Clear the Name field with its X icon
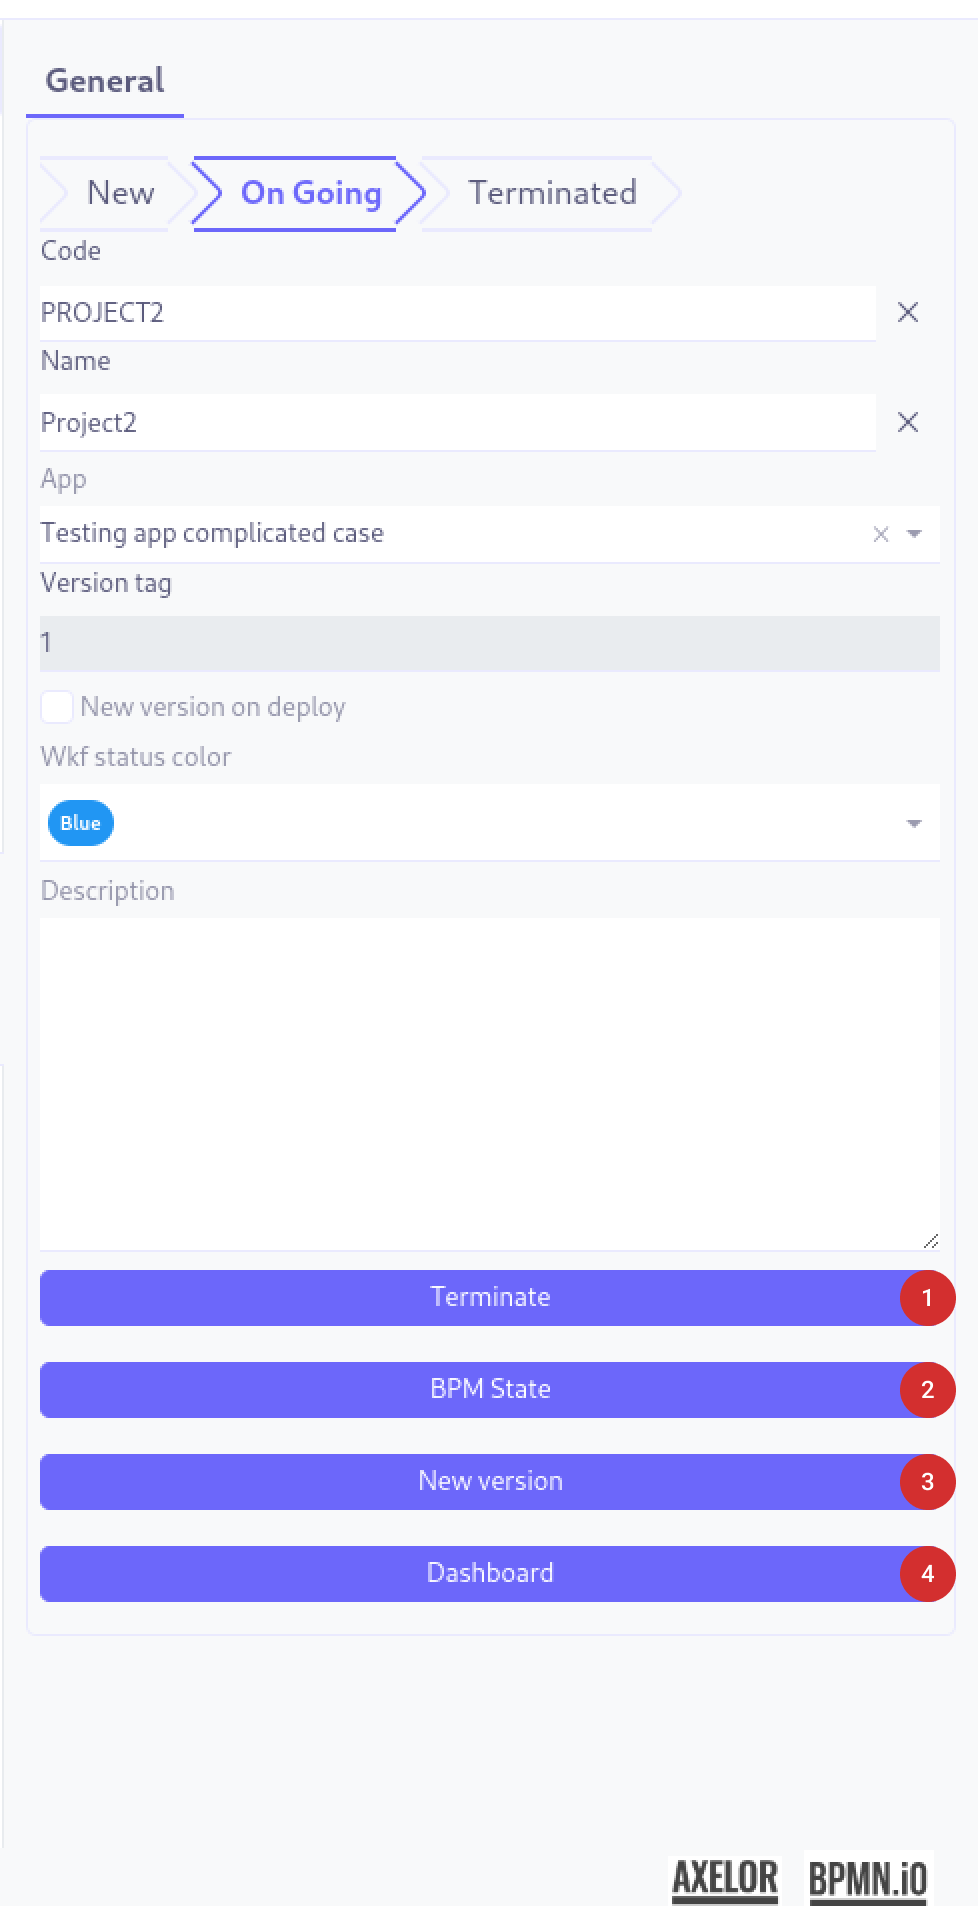Screen dimensions: 978x1916 (907, 423)
